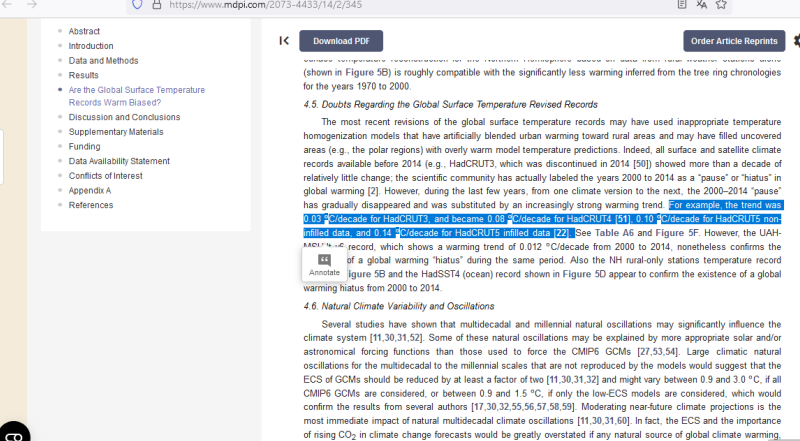Click the browser forward arrow
The width and height of the screenshot is (800, 441).
pos(32,4)
